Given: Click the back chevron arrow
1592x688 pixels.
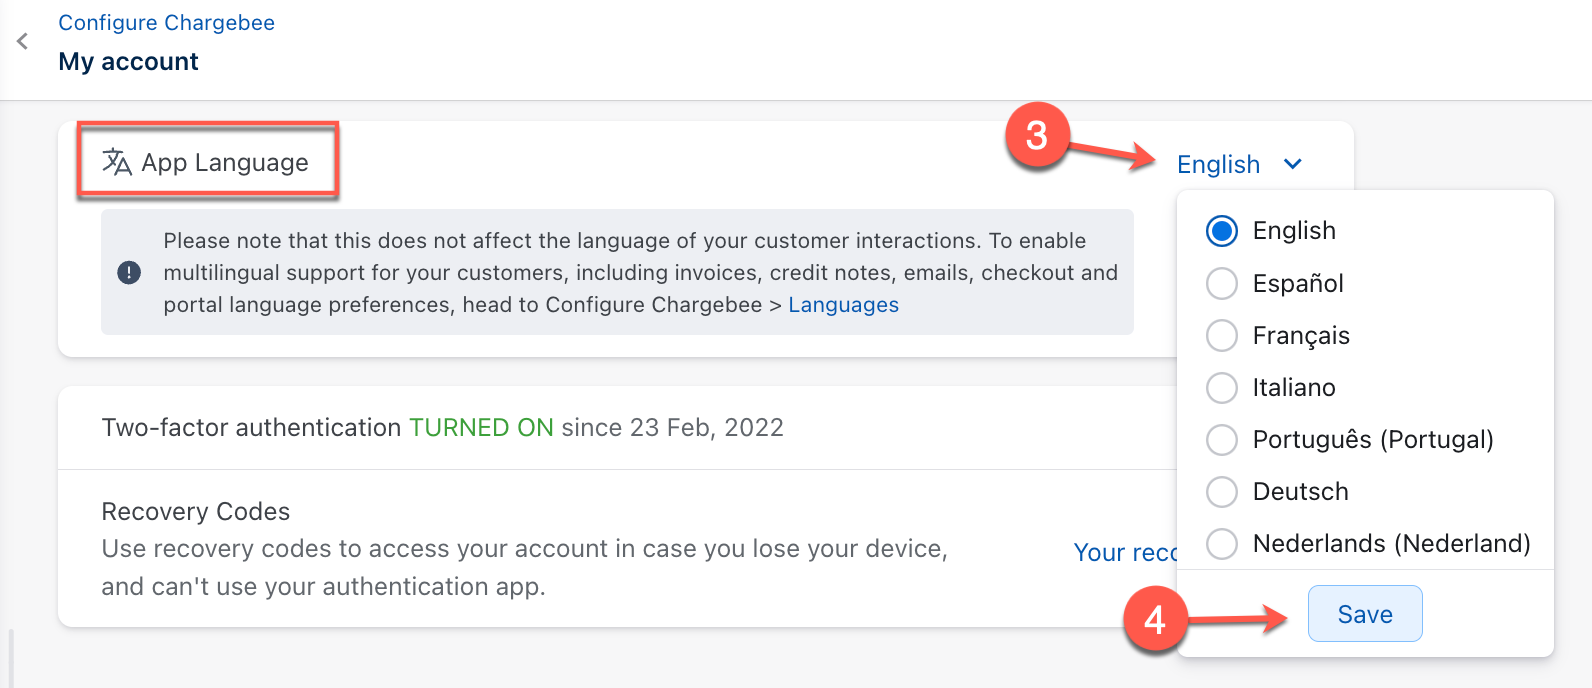Looking at the screenshot, I should (22, 42).
